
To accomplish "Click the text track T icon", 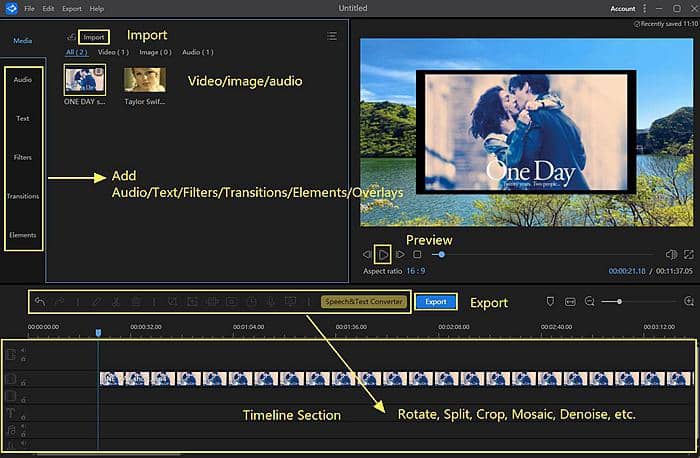I will point(11,413).
